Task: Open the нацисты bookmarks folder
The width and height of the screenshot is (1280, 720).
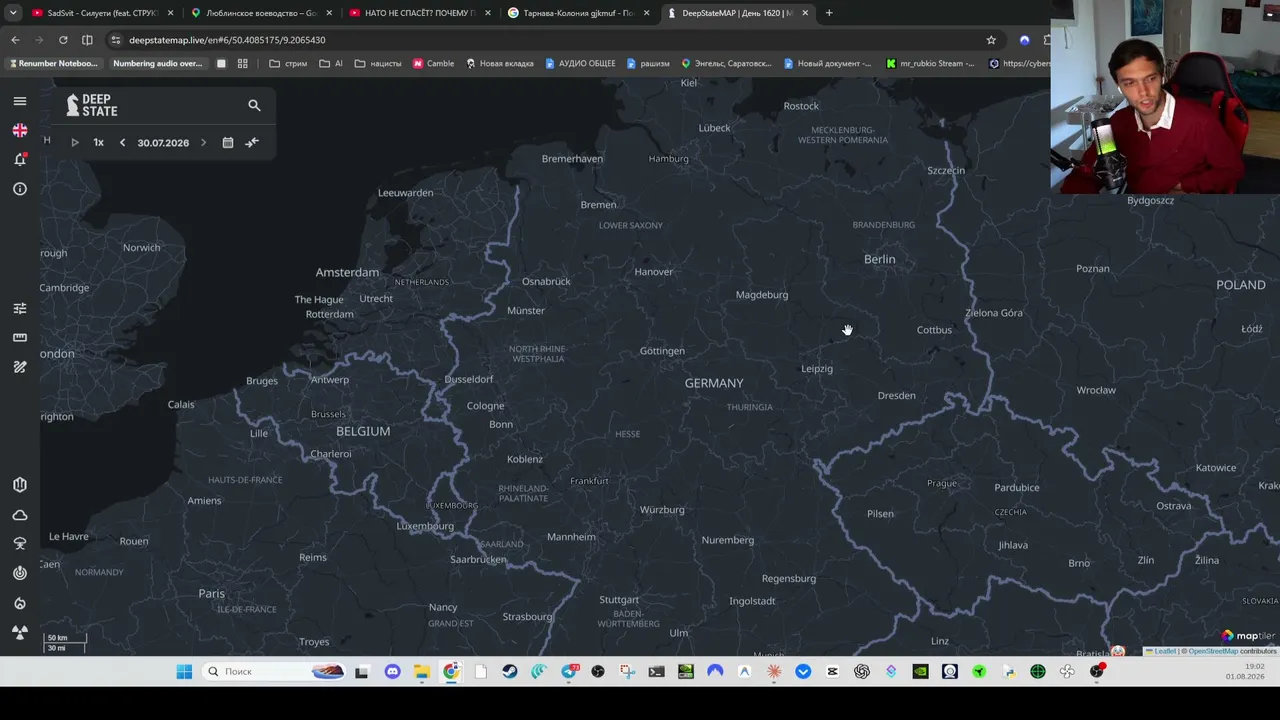Action: click(378, 64)
